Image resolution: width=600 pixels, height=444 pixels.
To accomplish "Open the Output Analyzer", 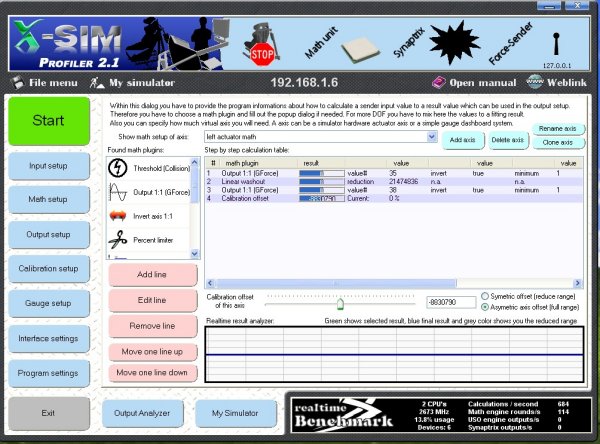I will point(142,413).
